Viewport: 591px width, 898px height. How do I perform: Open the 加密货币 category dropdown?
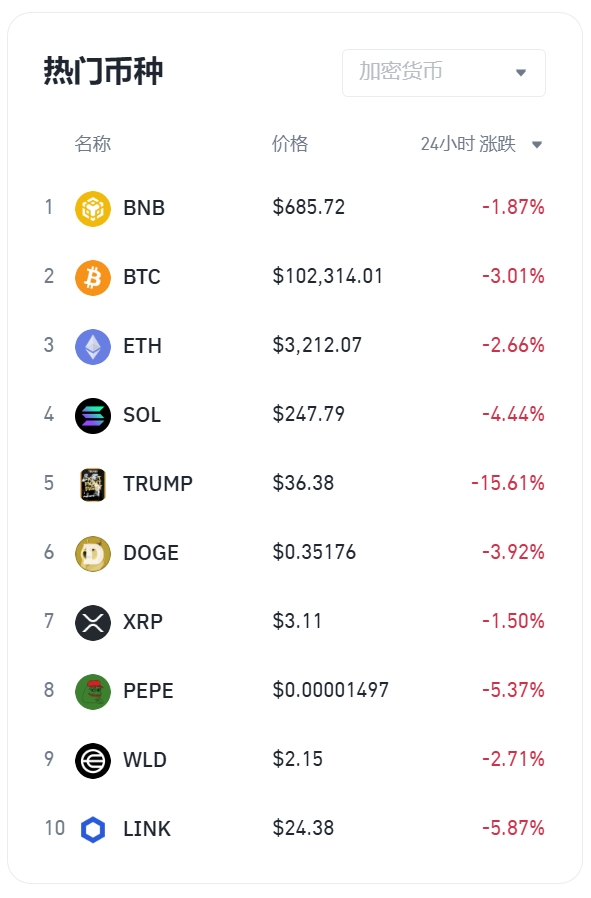coord(444,73)
